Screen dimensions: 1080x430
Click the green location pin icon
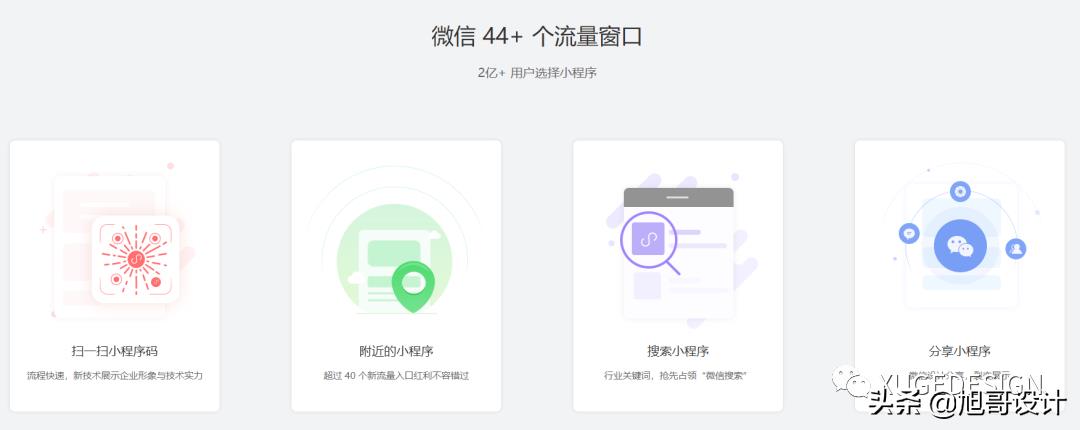click(413, 287)
